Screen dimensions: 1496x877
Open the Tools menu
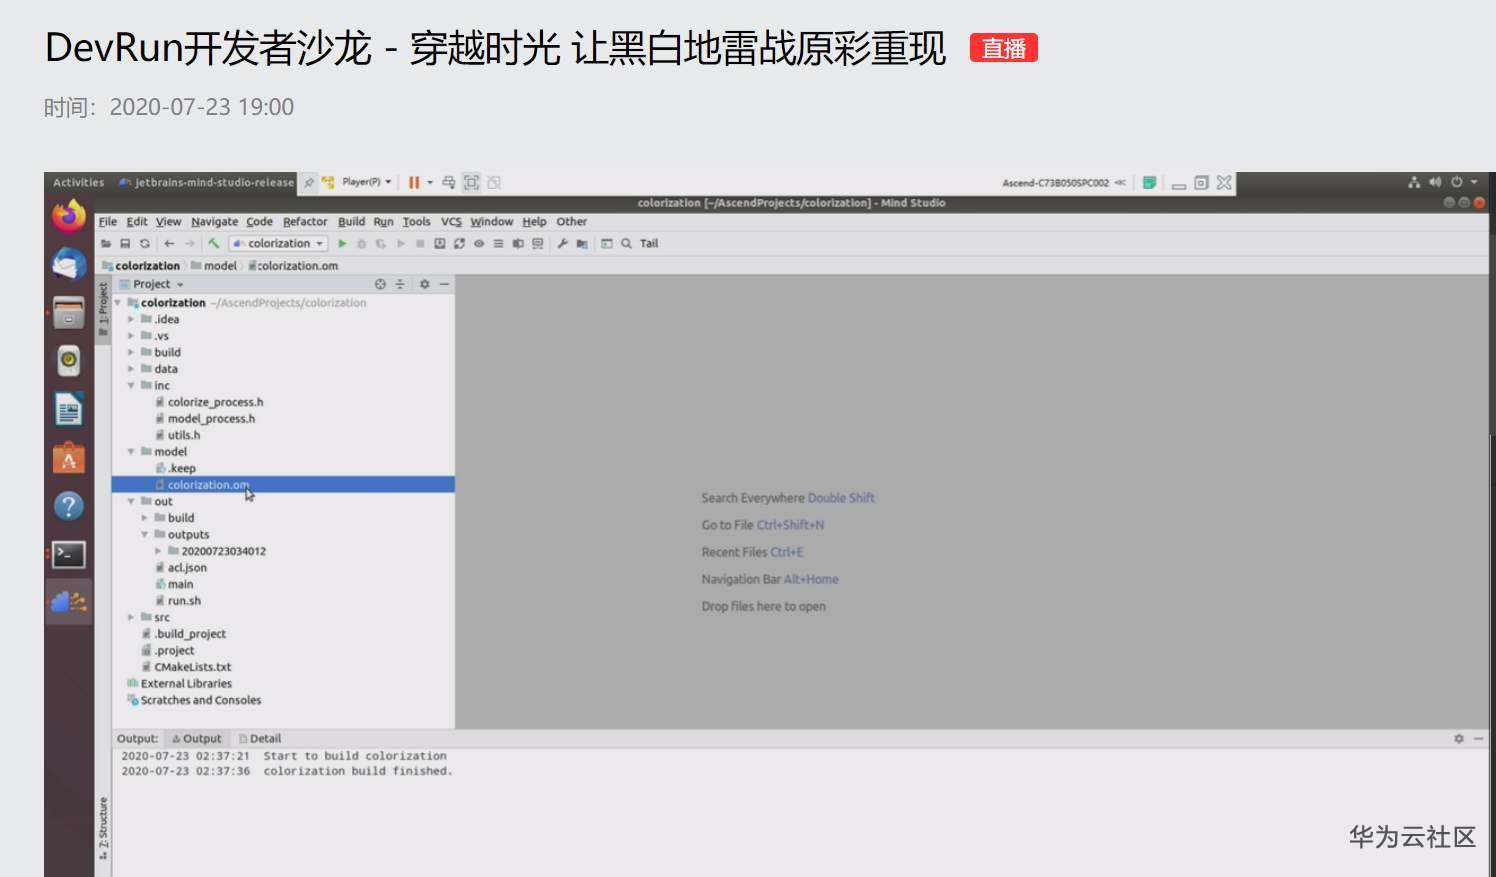[x=415, y=221]
